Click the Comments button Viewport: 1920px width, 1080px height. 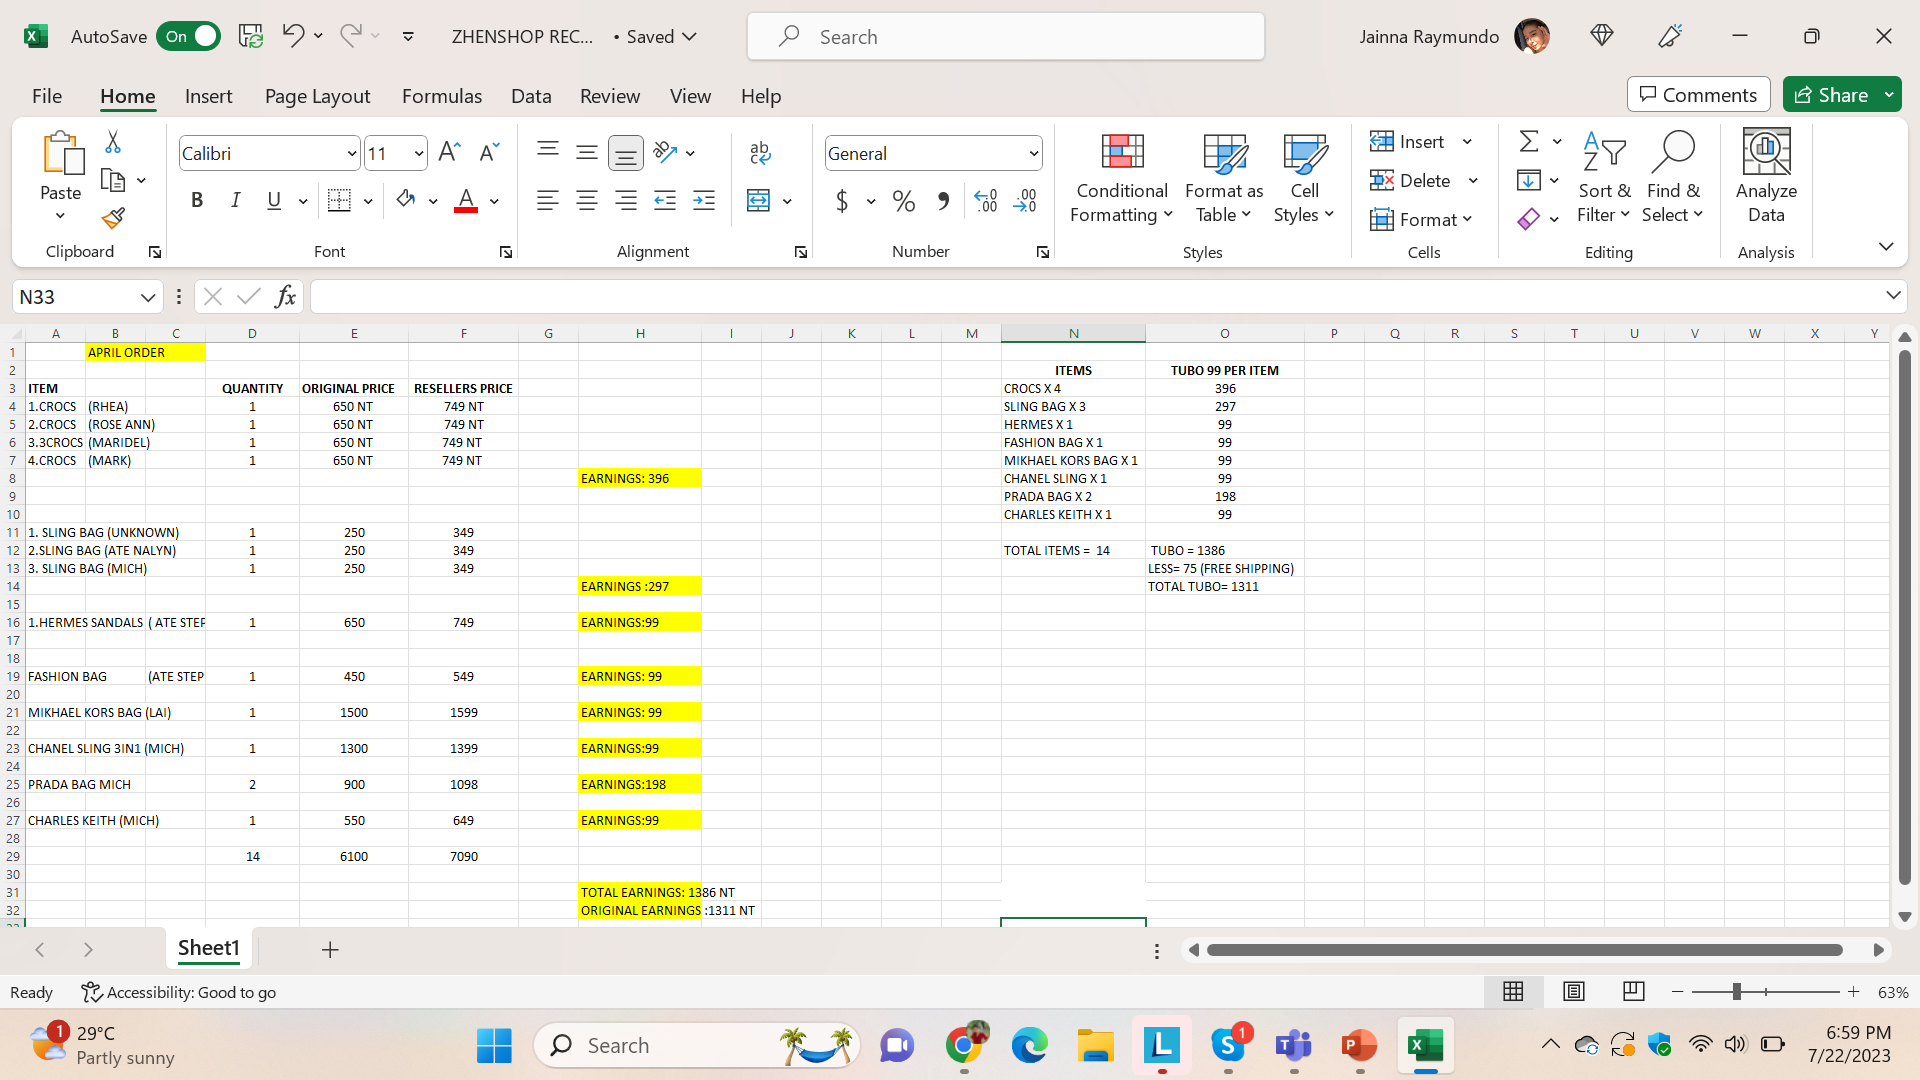coord(1698,95)
